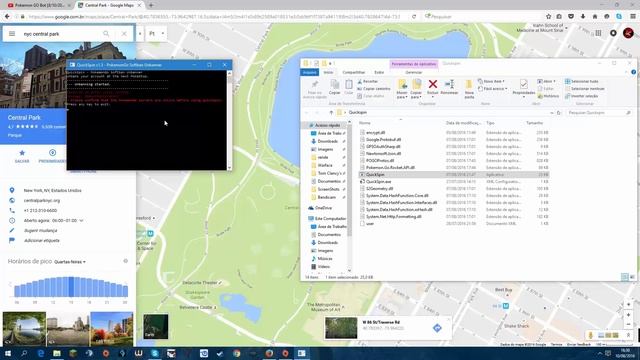Open the Exibir ribbon tab
Viewport: 640px width, 360px height.
click(379, 72)
